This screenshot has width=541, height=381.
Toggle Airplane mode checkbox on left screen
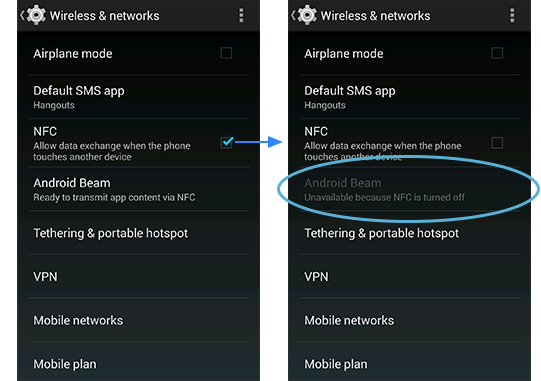pyautogui.click(x=226, y=53)
